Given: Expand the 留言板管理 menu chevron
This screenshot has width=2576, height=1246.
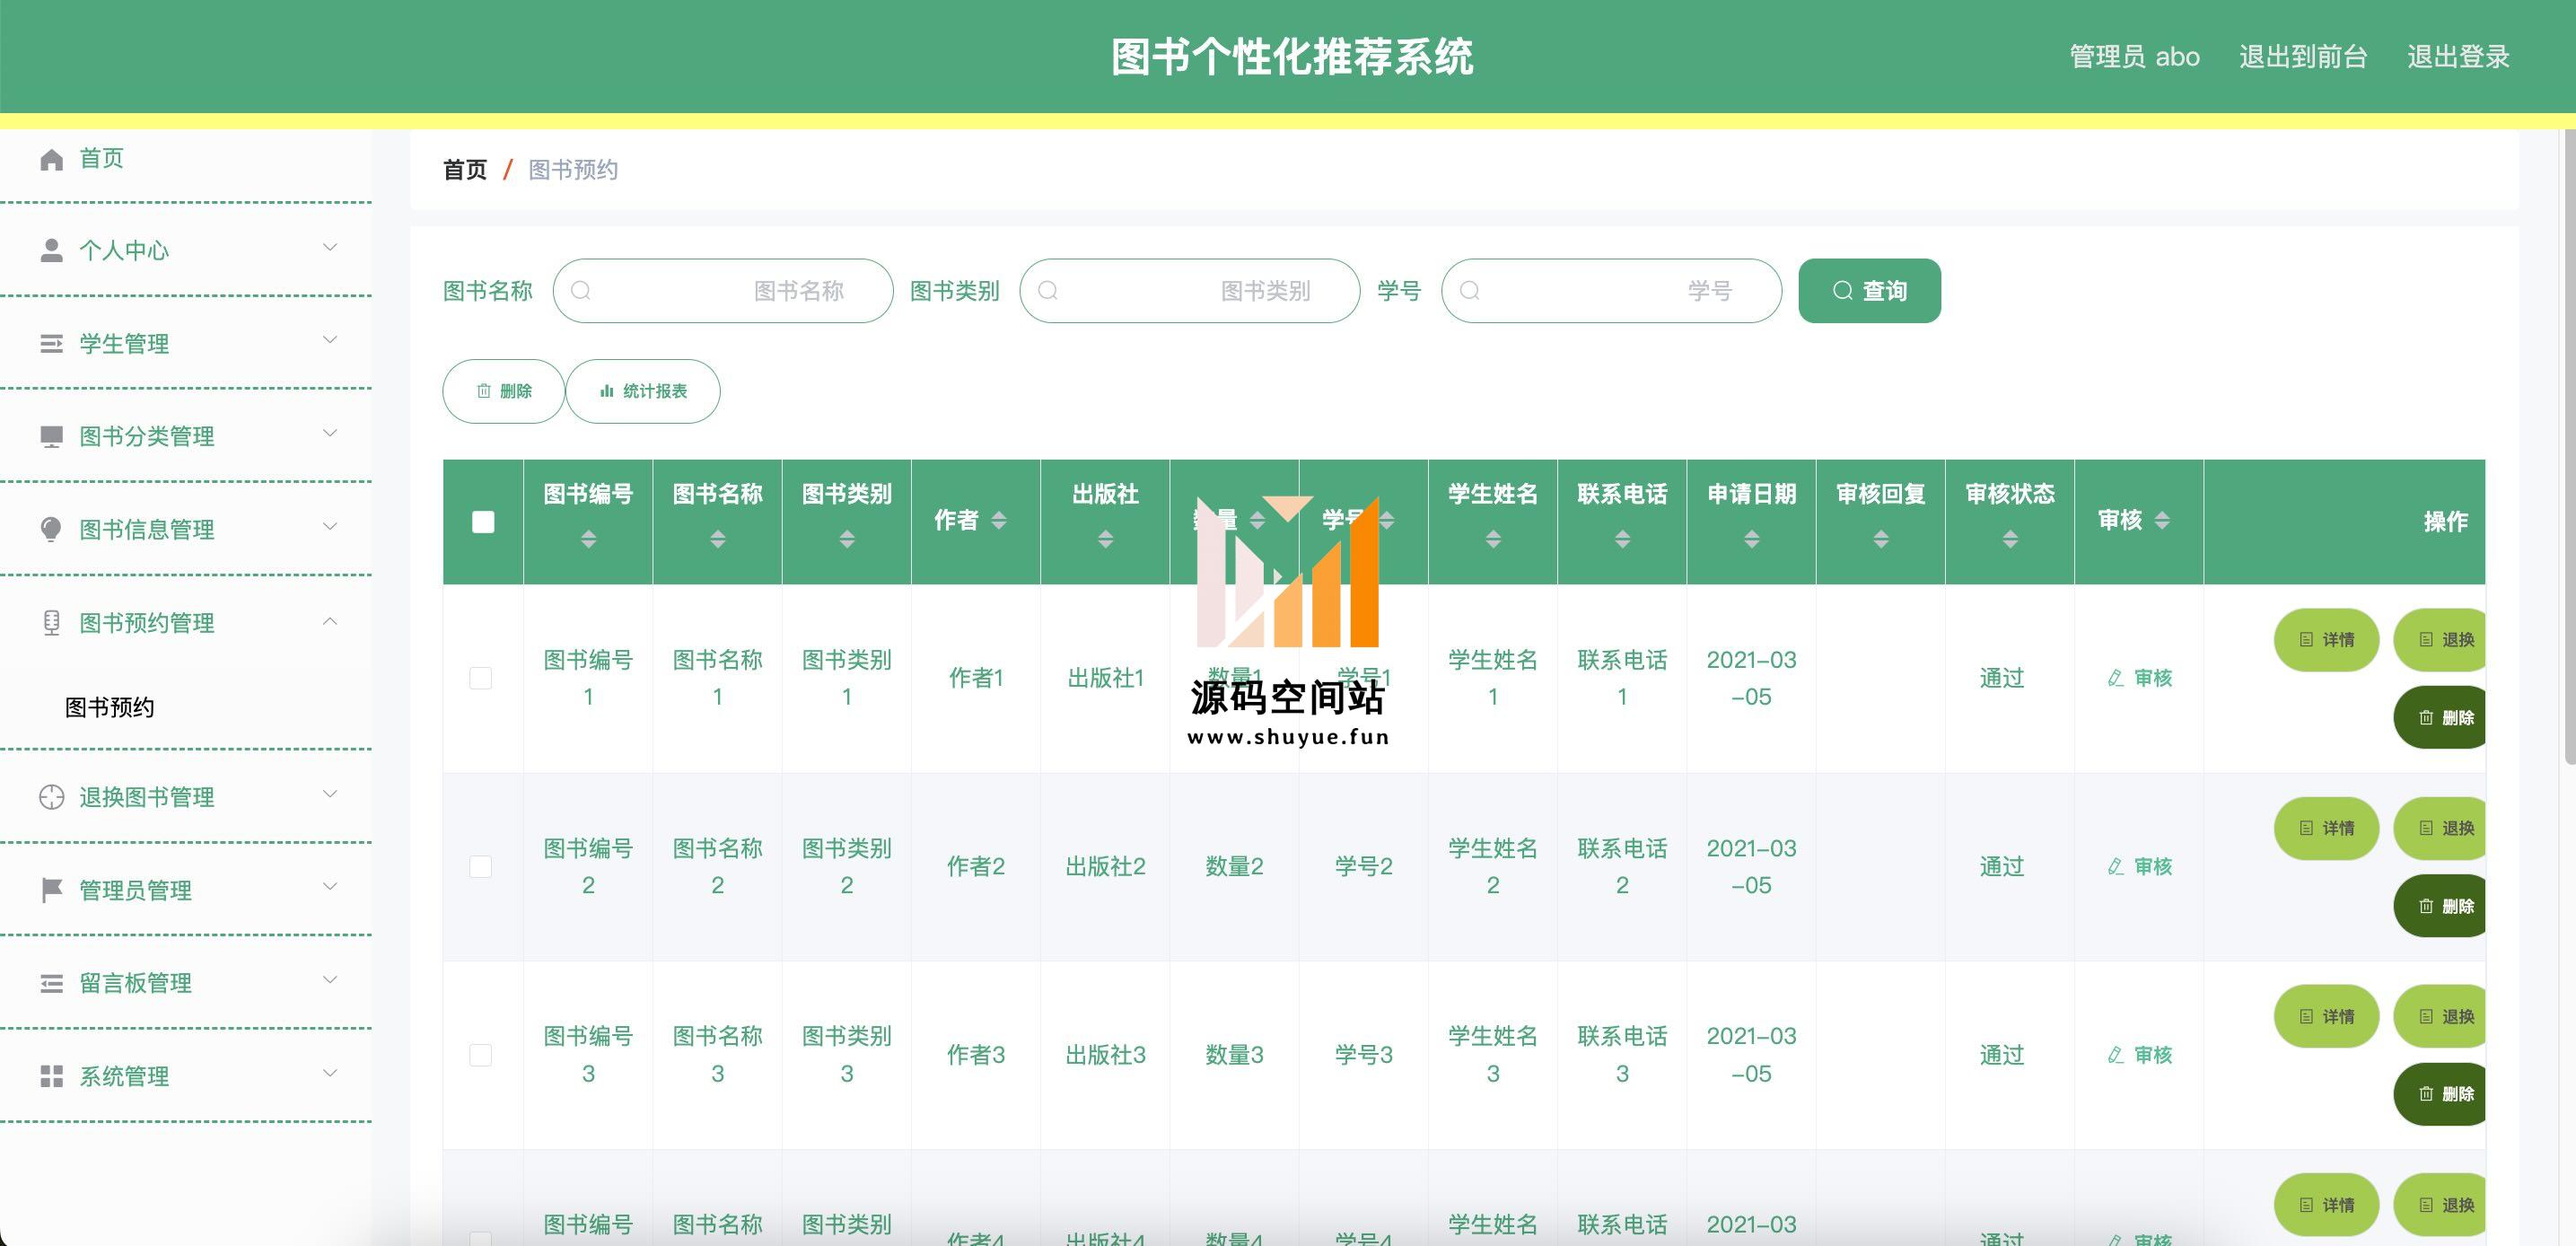Looking at the screenshot, I should (x=330, y=980).
